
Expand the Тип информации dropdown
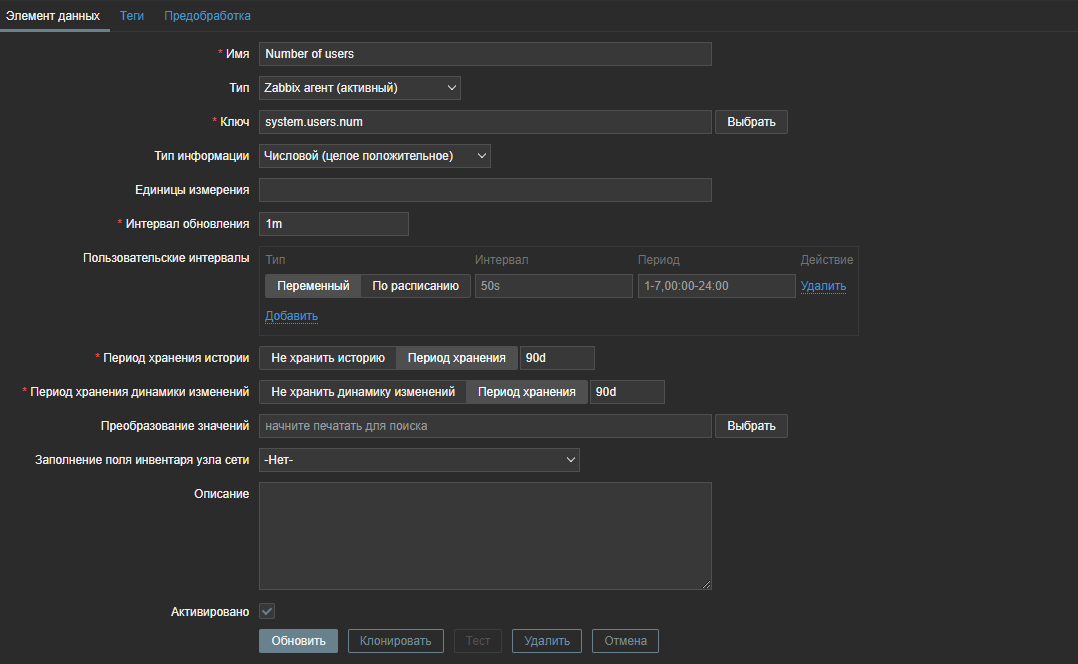click(374, 156)
